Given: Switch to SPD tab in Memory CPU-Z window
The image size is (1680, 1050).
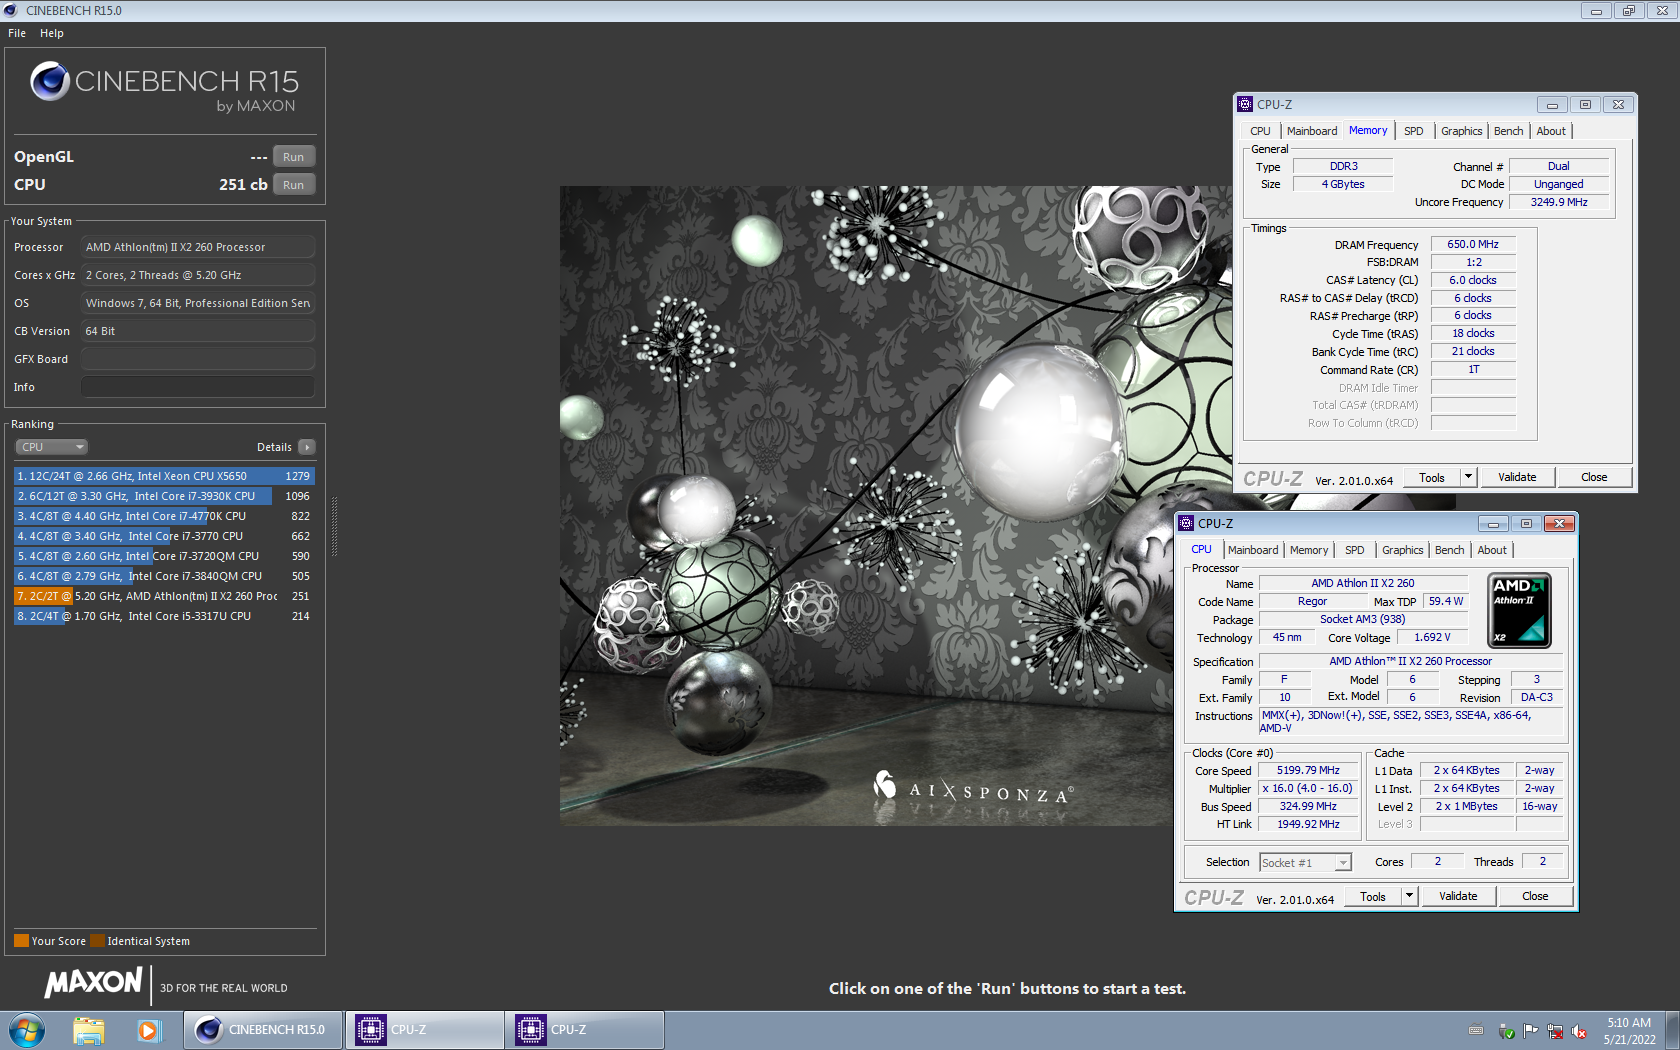Looking at the screenshot, I should [x=1413, y=131].
